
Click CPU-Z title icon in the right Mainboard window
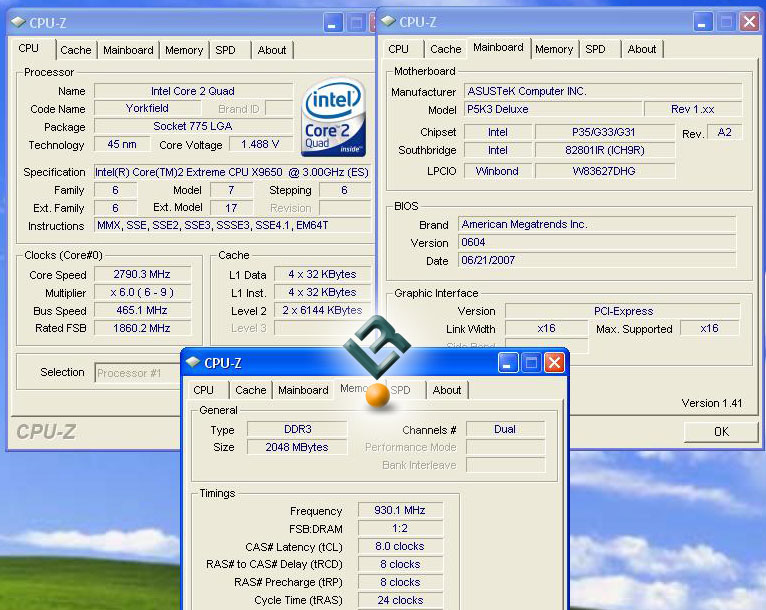pyautogui.click(x=388, y=21)
